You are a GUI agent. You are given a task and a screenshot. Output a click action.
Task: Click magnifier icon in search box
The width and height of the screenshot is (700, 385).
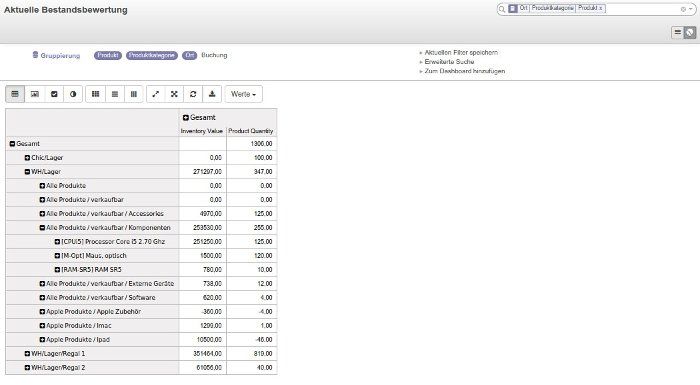point(502,9)
